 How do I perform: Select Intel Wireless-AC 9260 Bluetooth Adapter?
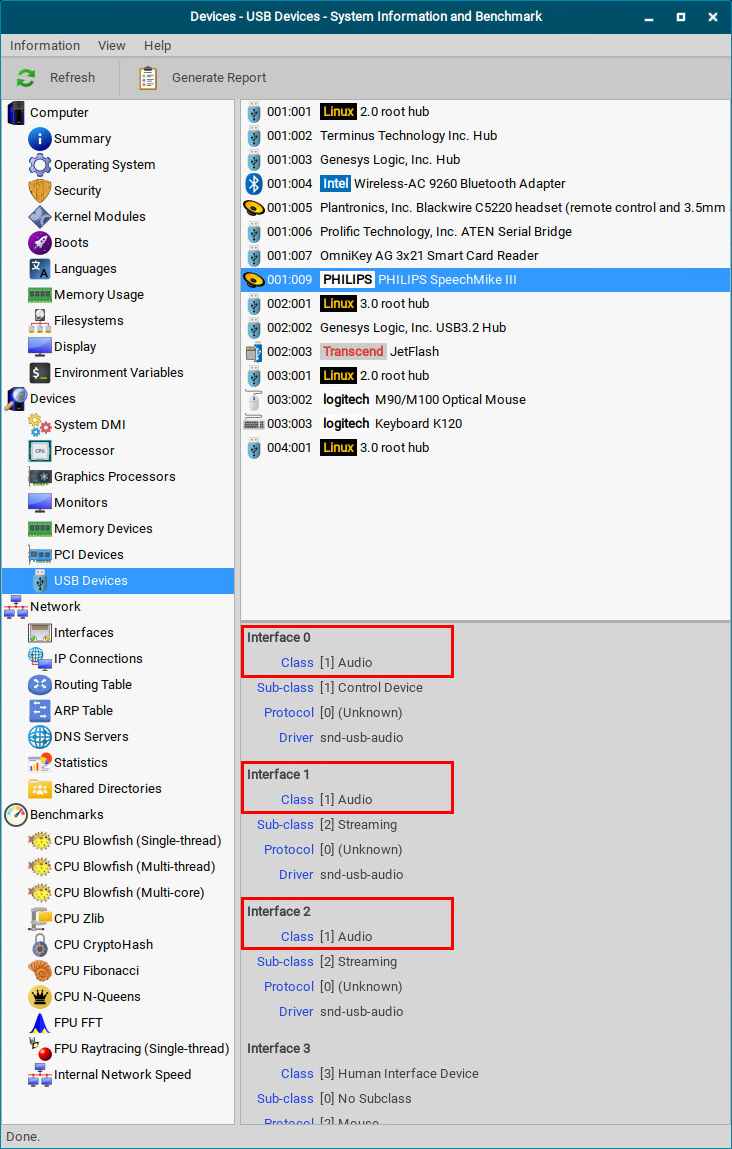click(x=485, y=184)
